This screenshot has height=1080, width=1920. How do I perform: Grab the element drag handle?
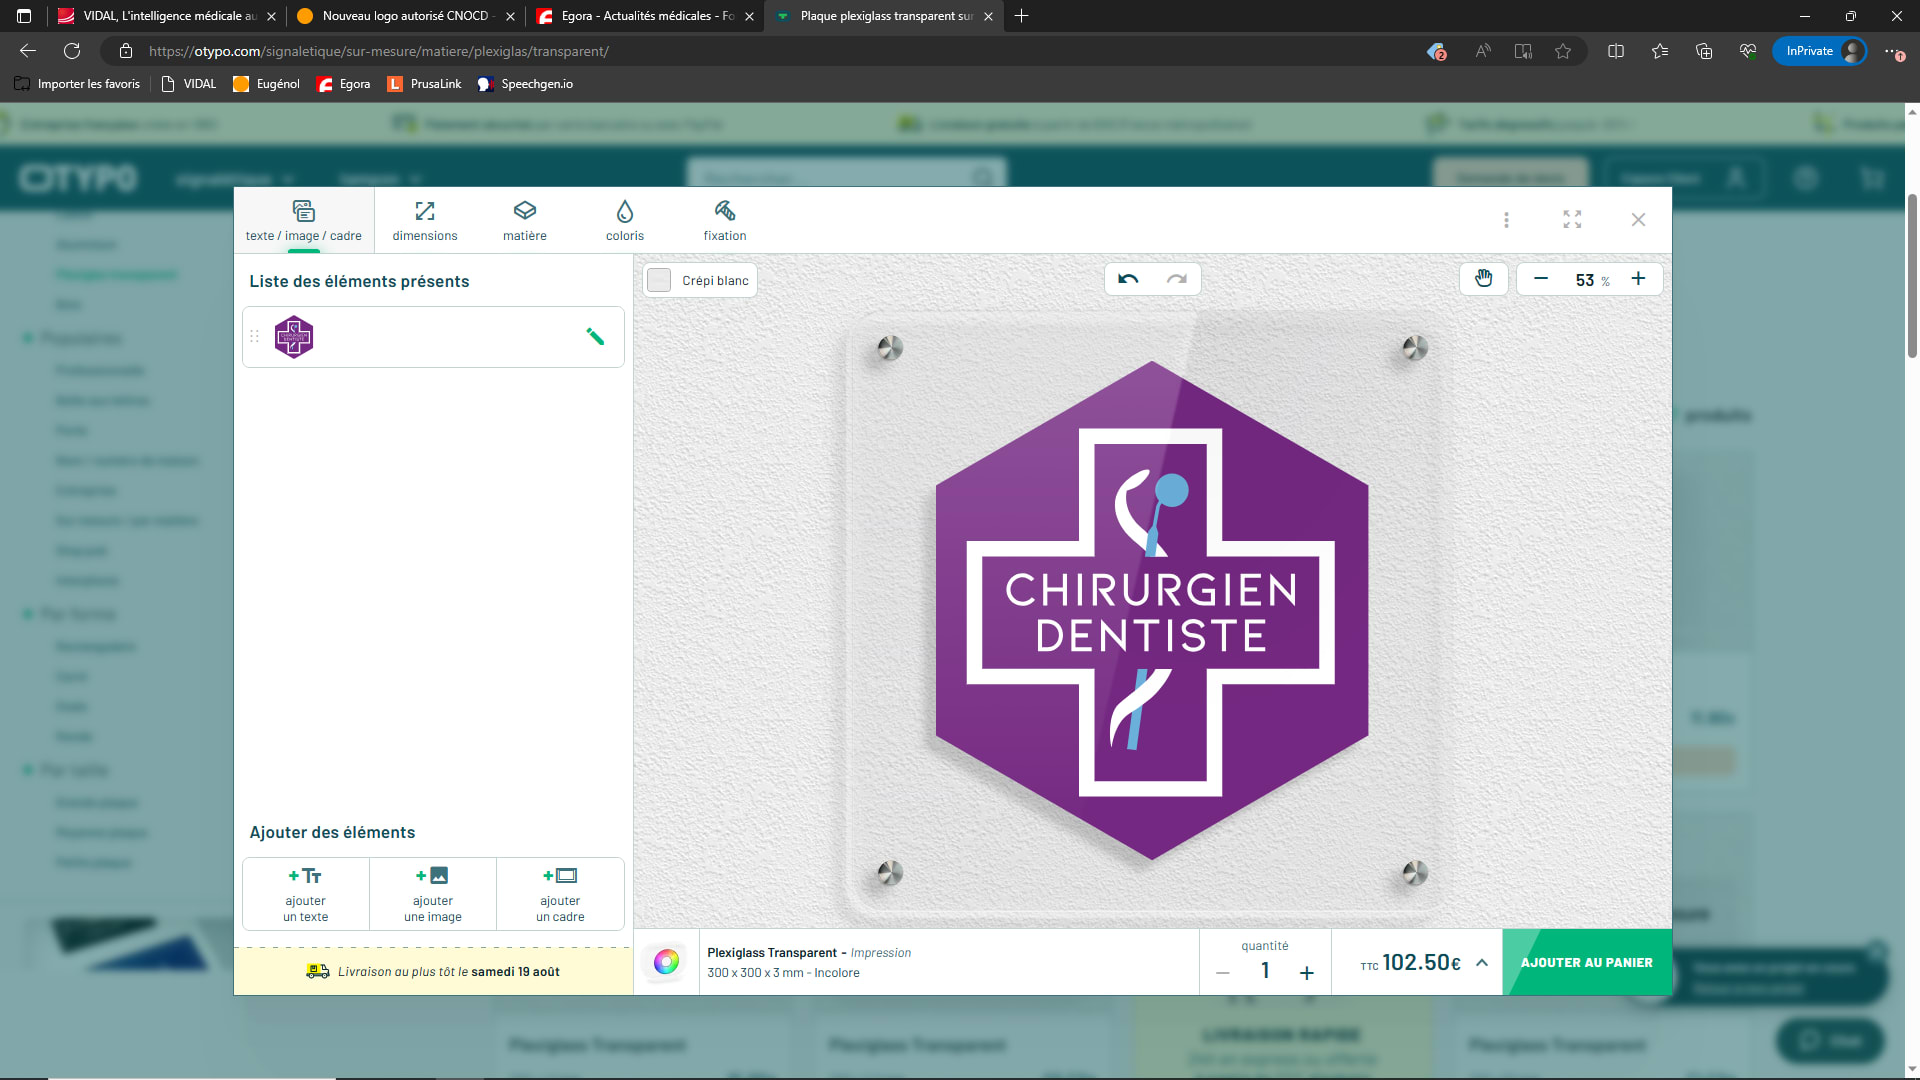[x=254, y=337]
